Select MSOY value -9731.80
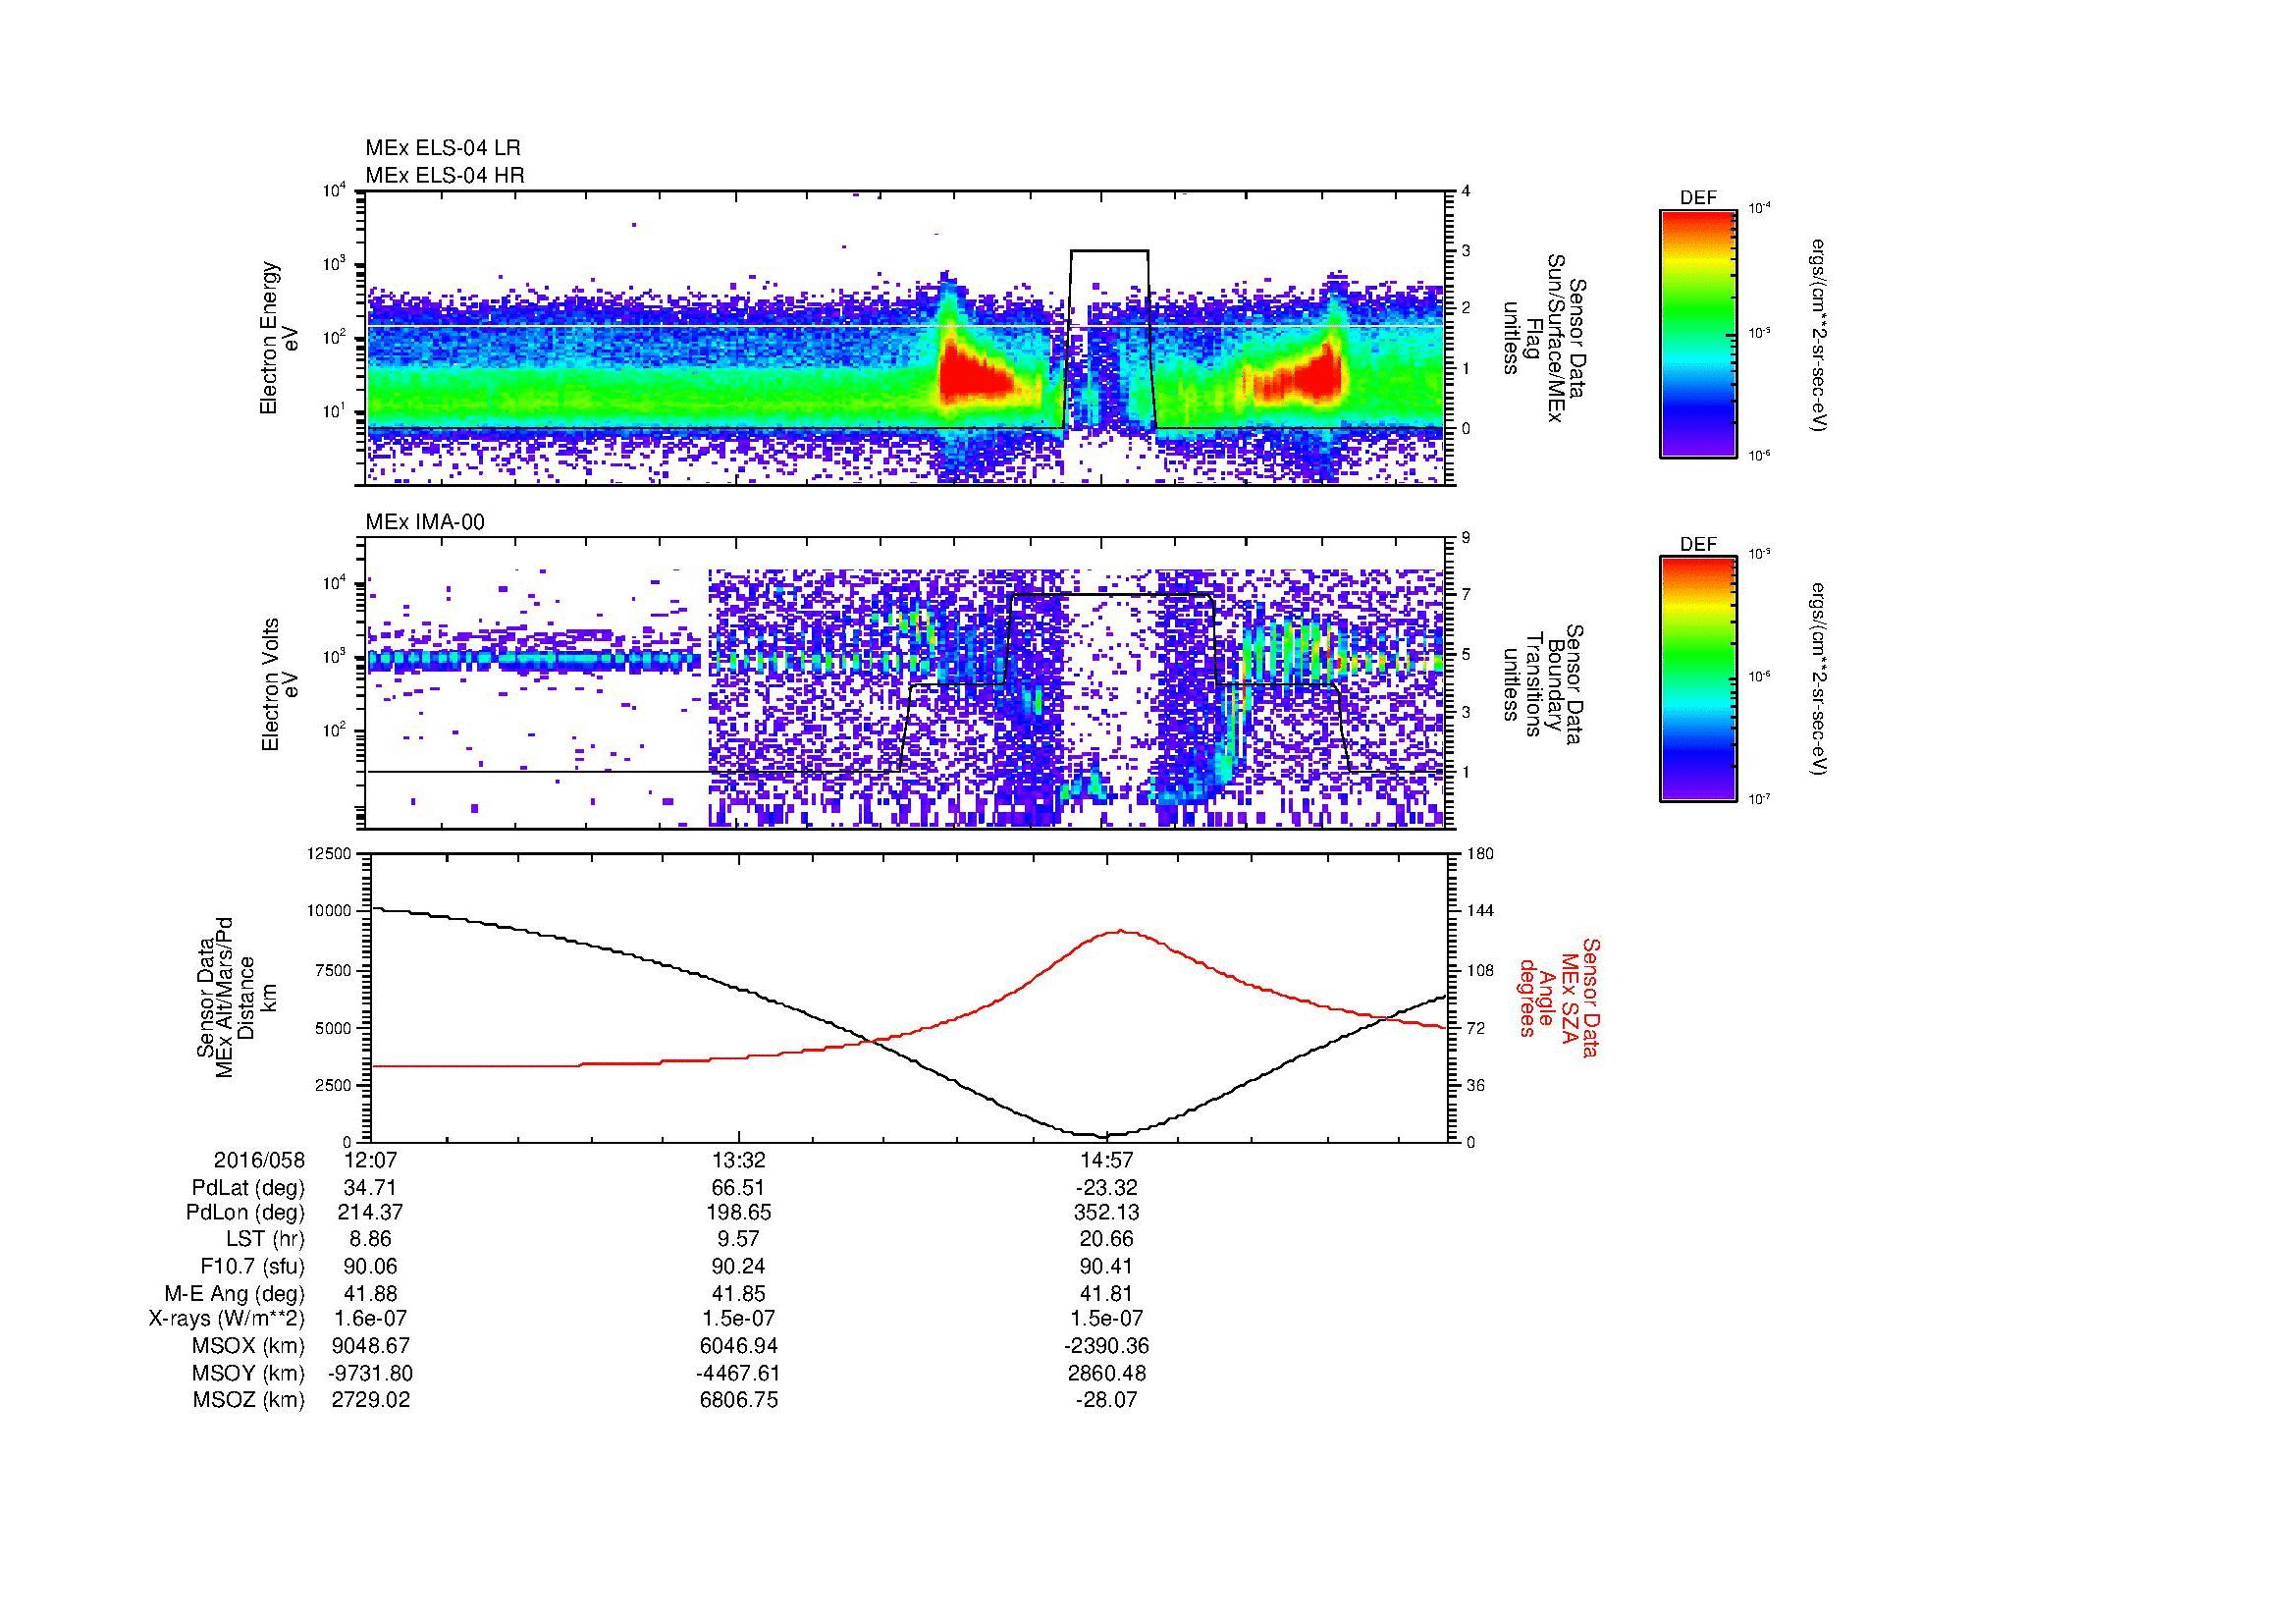The image size is (2296, 1623). (370, 1373)
